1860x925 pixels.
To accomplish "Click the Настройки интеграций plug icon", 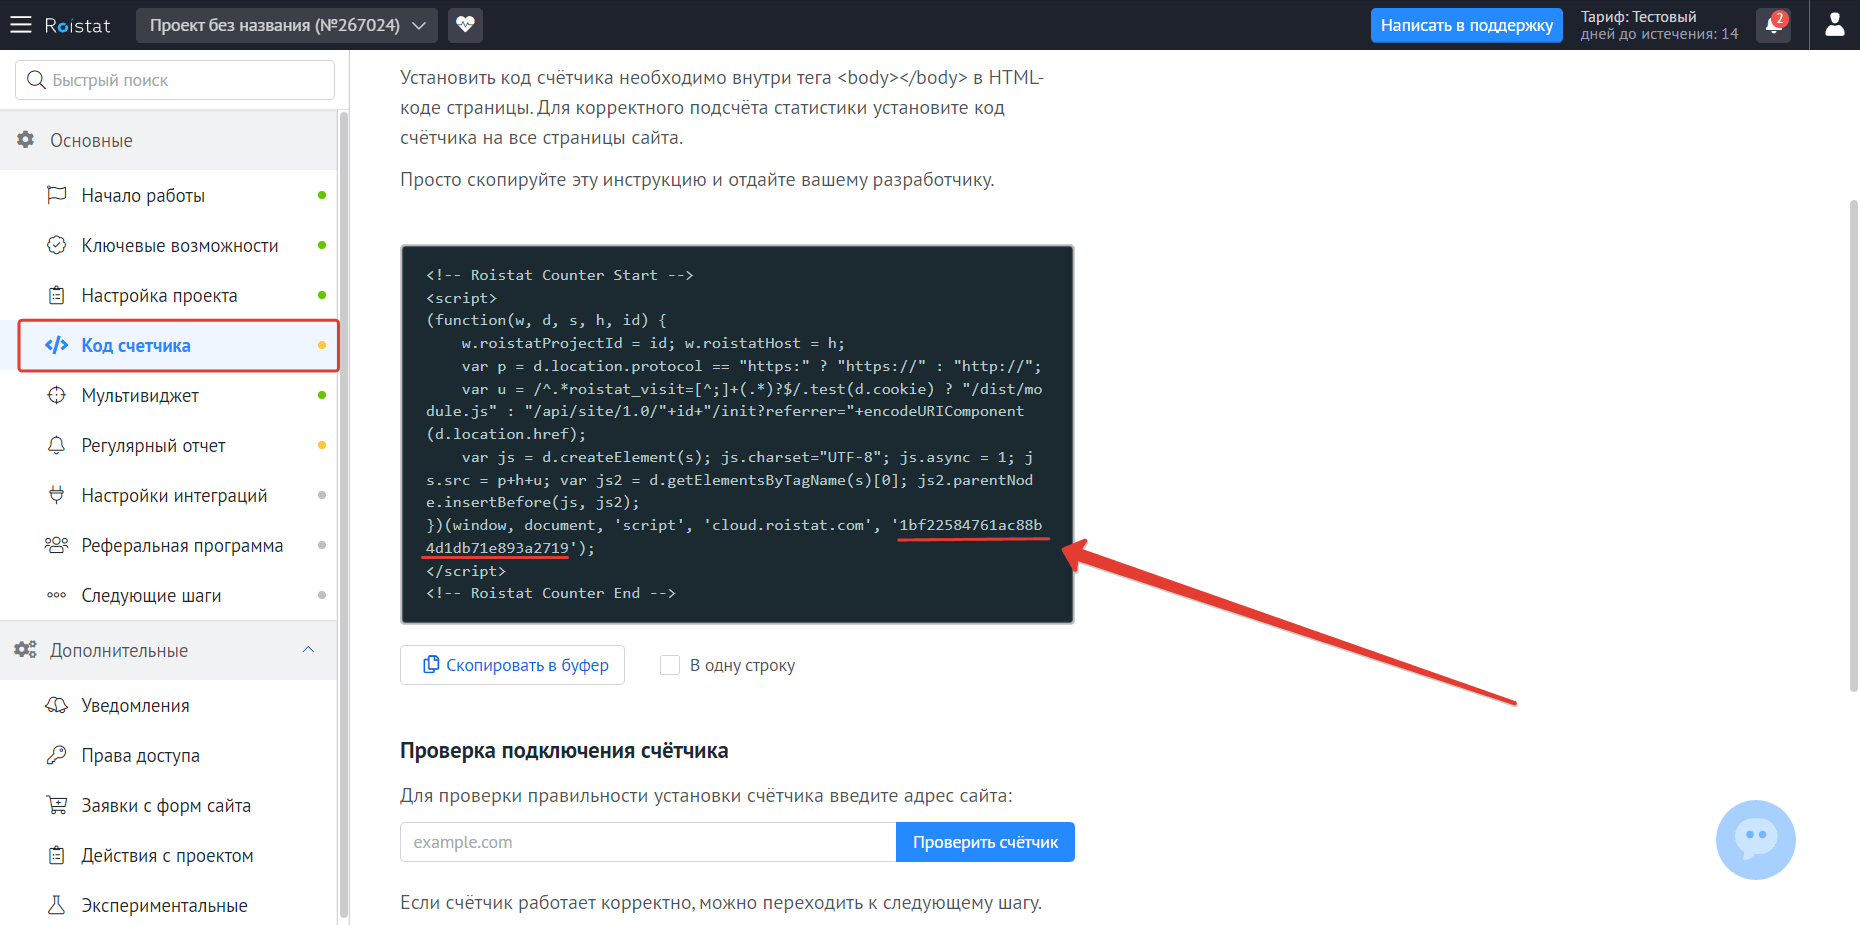I will tap(57, 495).
